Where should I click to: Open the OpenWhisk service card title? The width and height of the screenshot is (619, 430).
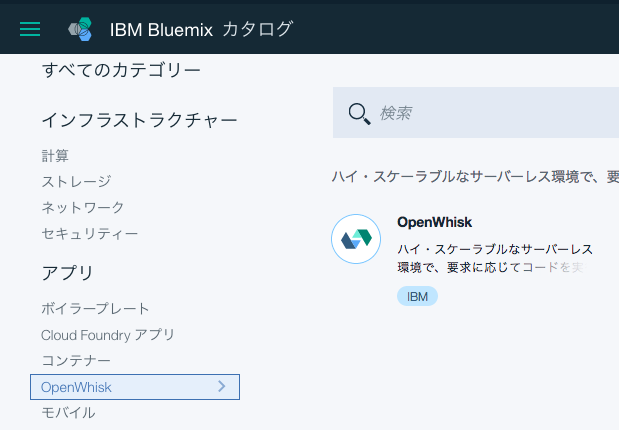pos(434,222)
